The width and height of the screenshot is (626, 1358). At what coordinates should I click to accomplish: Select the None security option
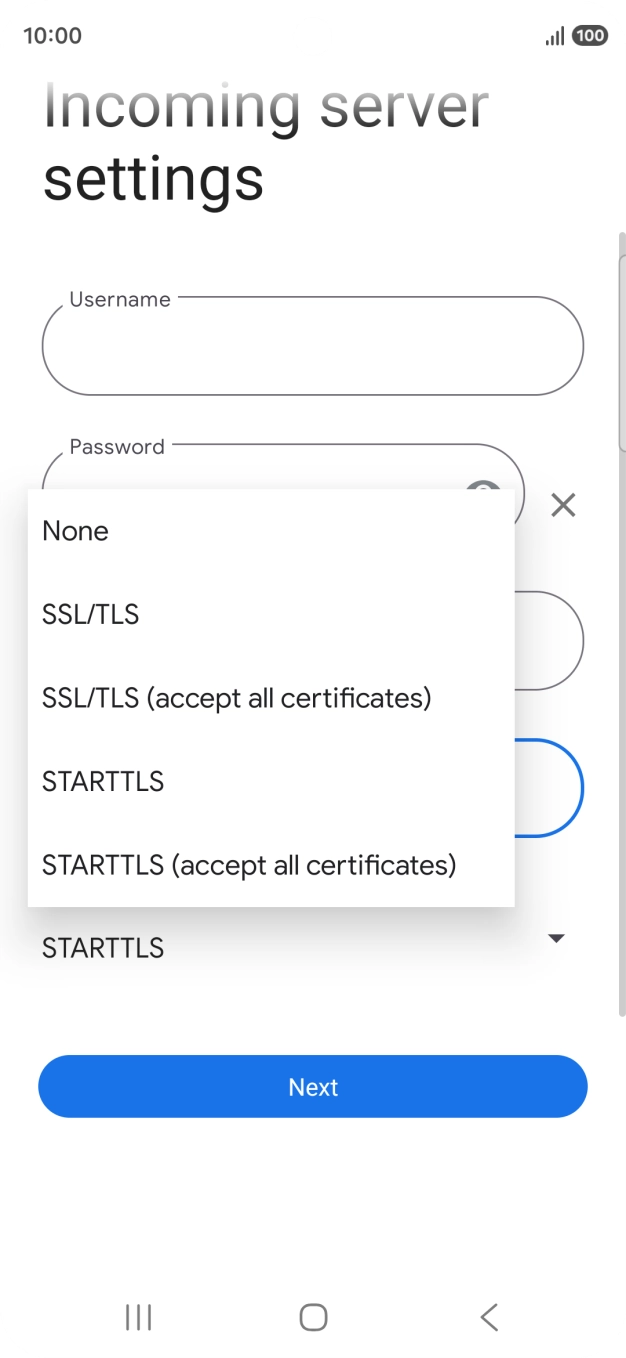(x=75, y=531)
